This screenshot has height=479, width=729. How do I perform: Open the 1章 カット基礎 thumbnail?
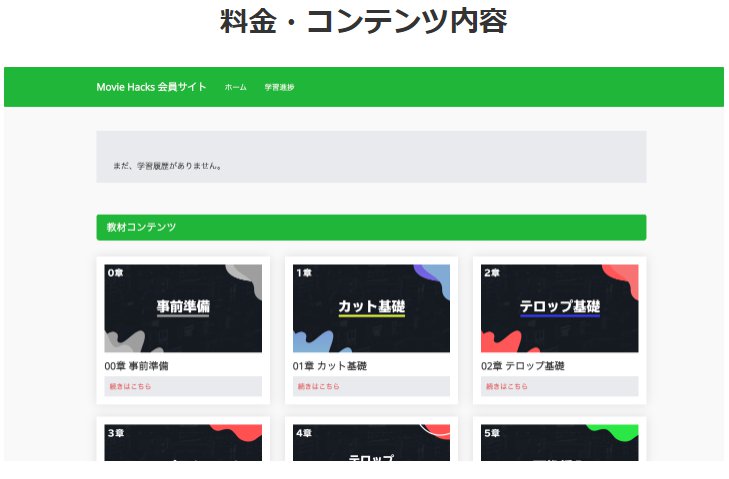pos(371,308)
